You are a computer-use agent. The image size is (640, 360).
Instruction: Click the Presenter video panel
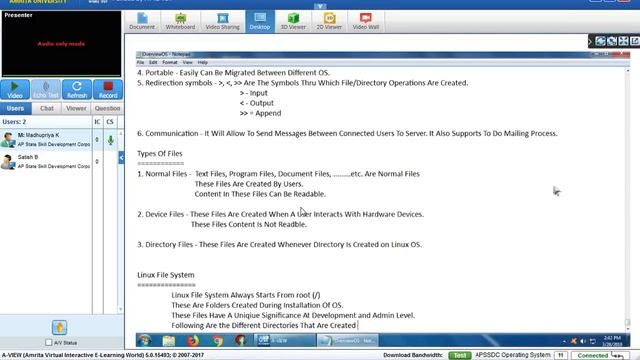pyautogui.click(x=61, y=44)
